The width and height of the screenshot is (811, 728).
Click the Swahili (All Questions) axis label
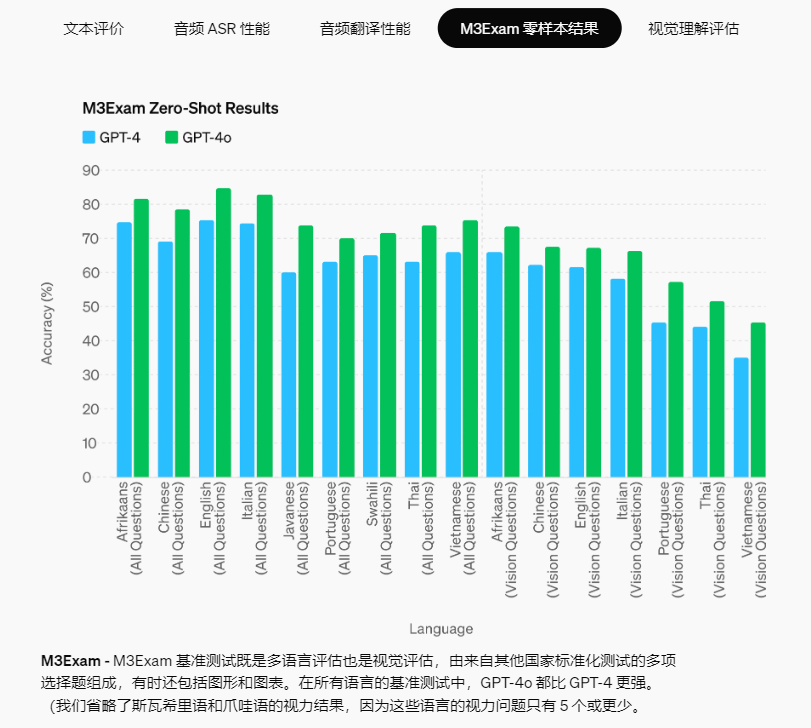point(379,527)
